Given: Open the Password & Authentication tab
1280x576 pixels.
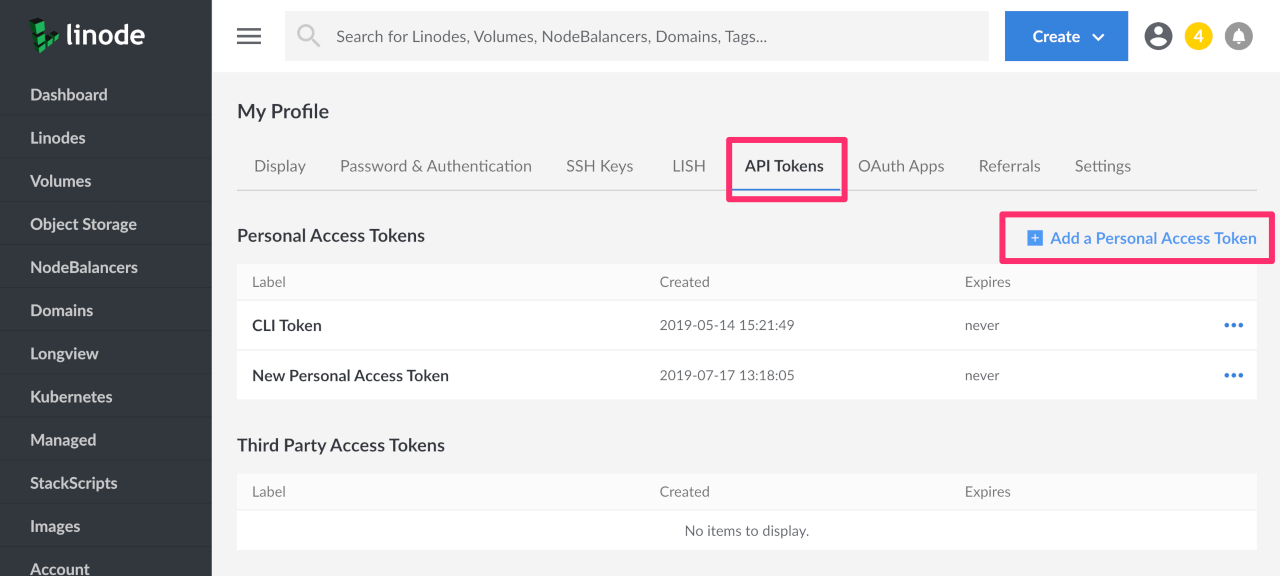Looking at the screenshot, I should point(435,166).
